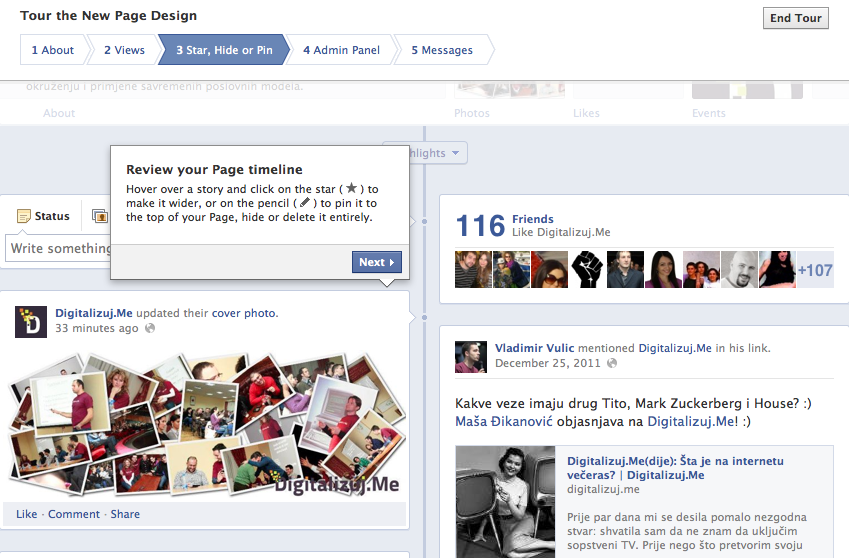The width and height of the screenshot is (849, 558).
Task: Go to tour step 1 About
Action: point(53,50)
